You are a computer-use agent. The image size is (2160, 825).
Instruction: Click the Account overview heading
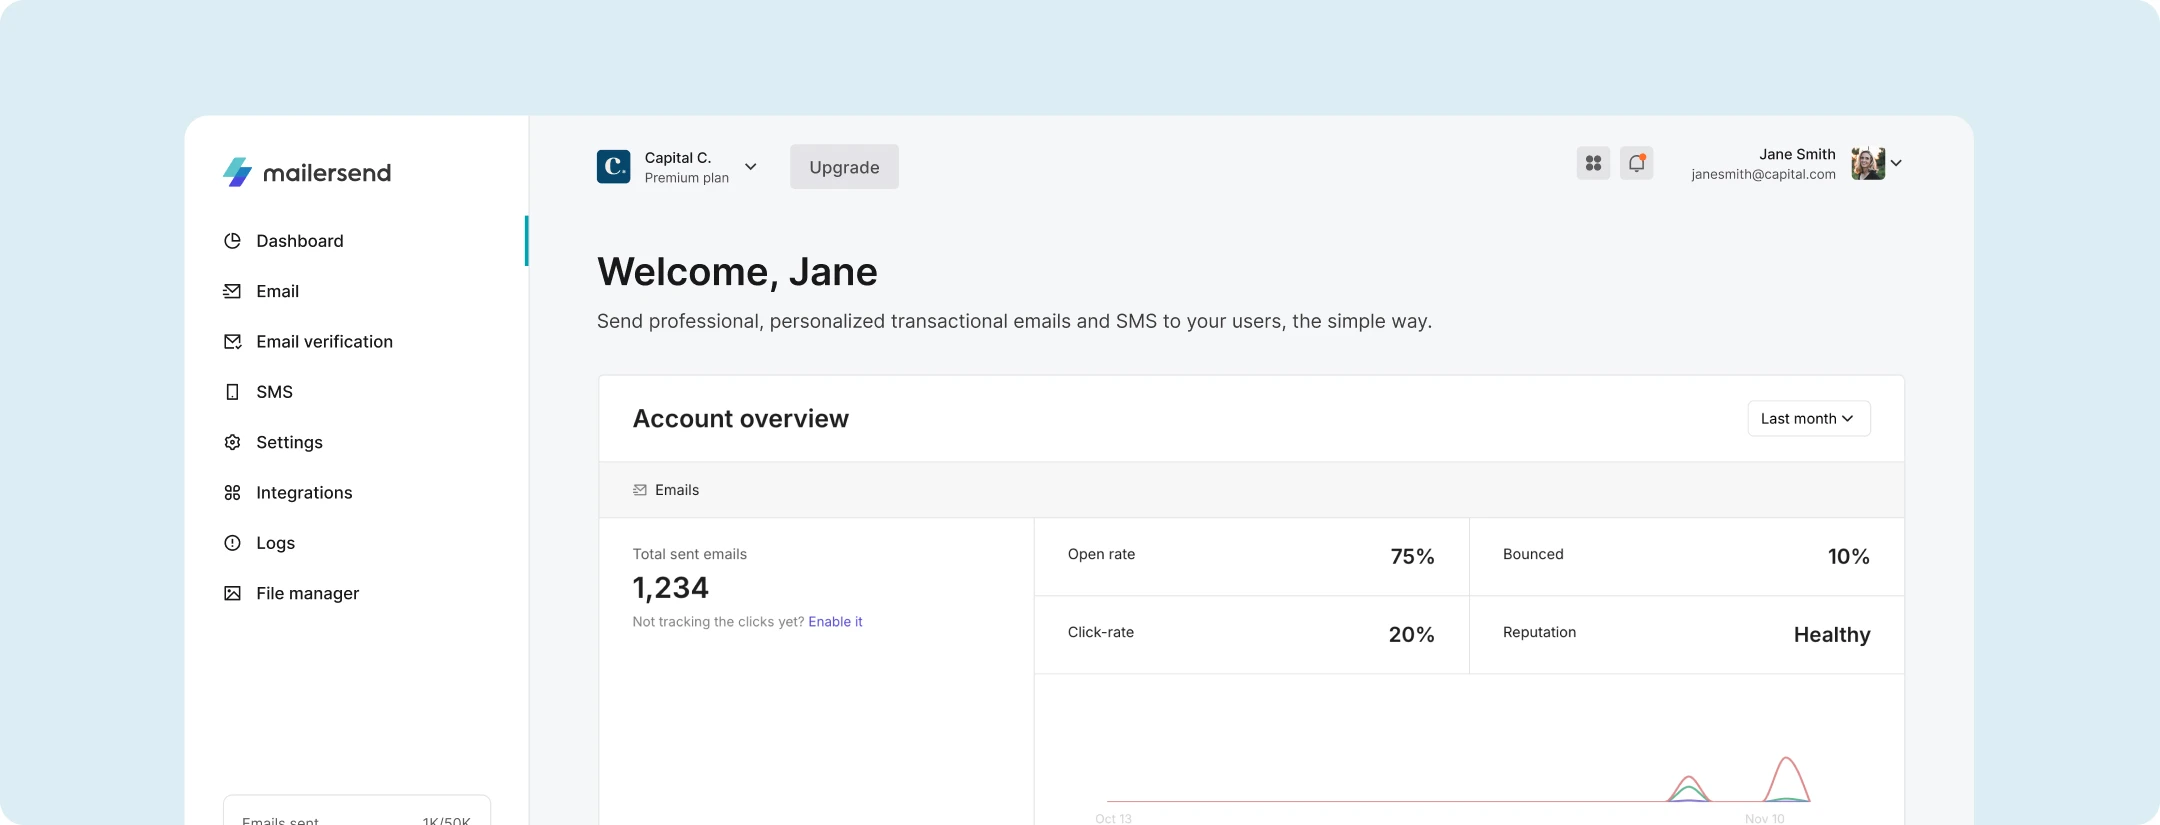coord(740,419)
